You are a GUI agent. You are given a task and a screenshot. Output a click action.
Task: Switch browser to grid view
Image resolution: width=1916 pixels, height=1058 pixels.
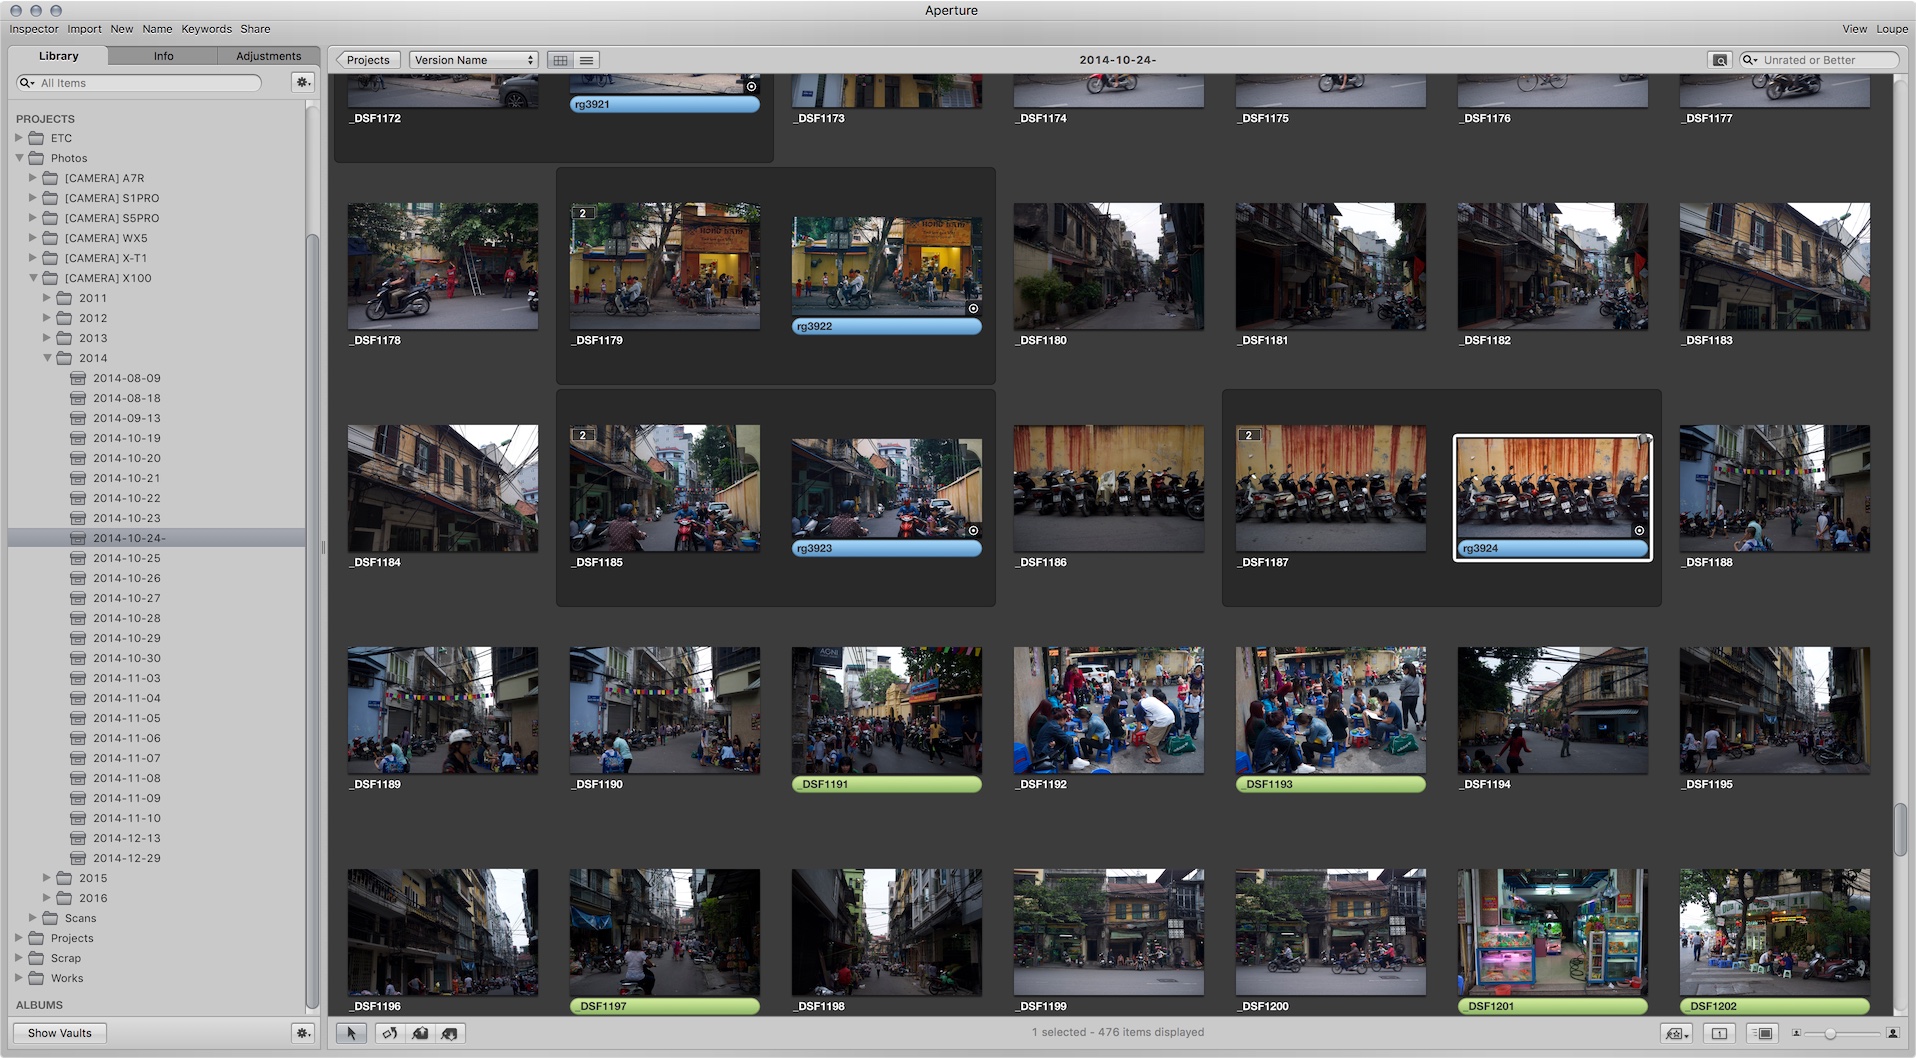coord(561,60)
